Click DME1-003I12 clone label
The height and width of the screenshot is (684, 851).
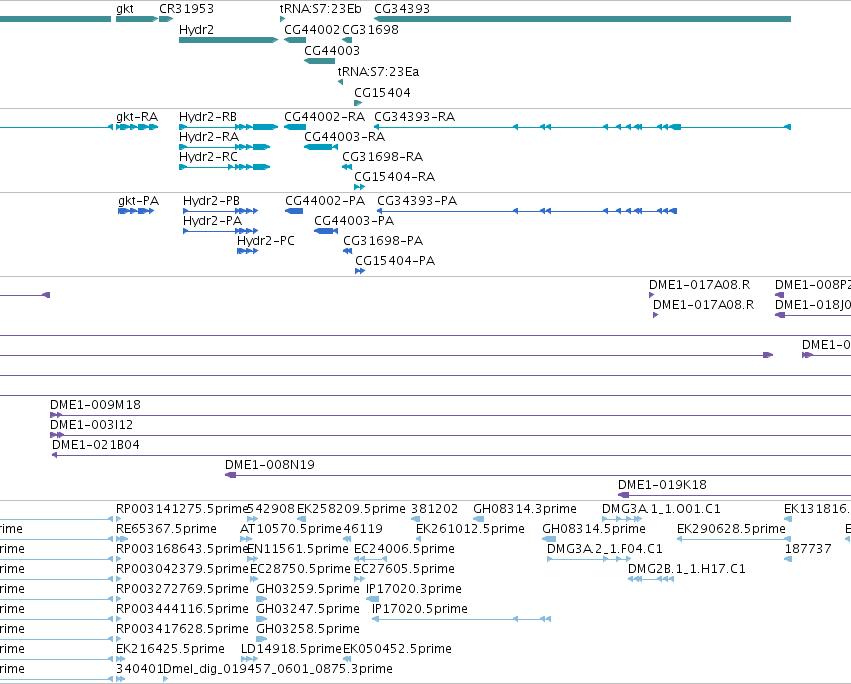92,425
